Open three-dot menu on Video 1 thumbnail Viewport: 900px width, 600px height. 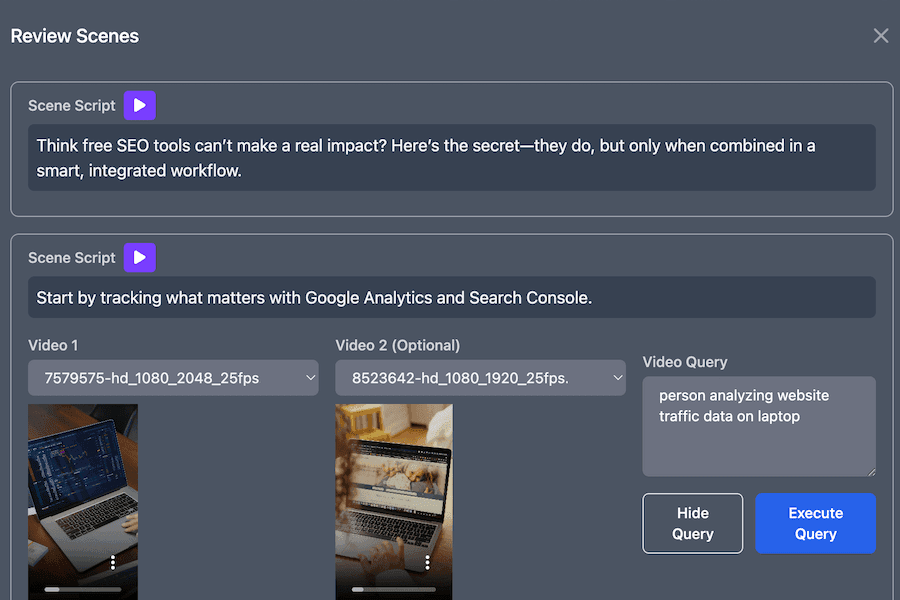(x=113, y=562)
